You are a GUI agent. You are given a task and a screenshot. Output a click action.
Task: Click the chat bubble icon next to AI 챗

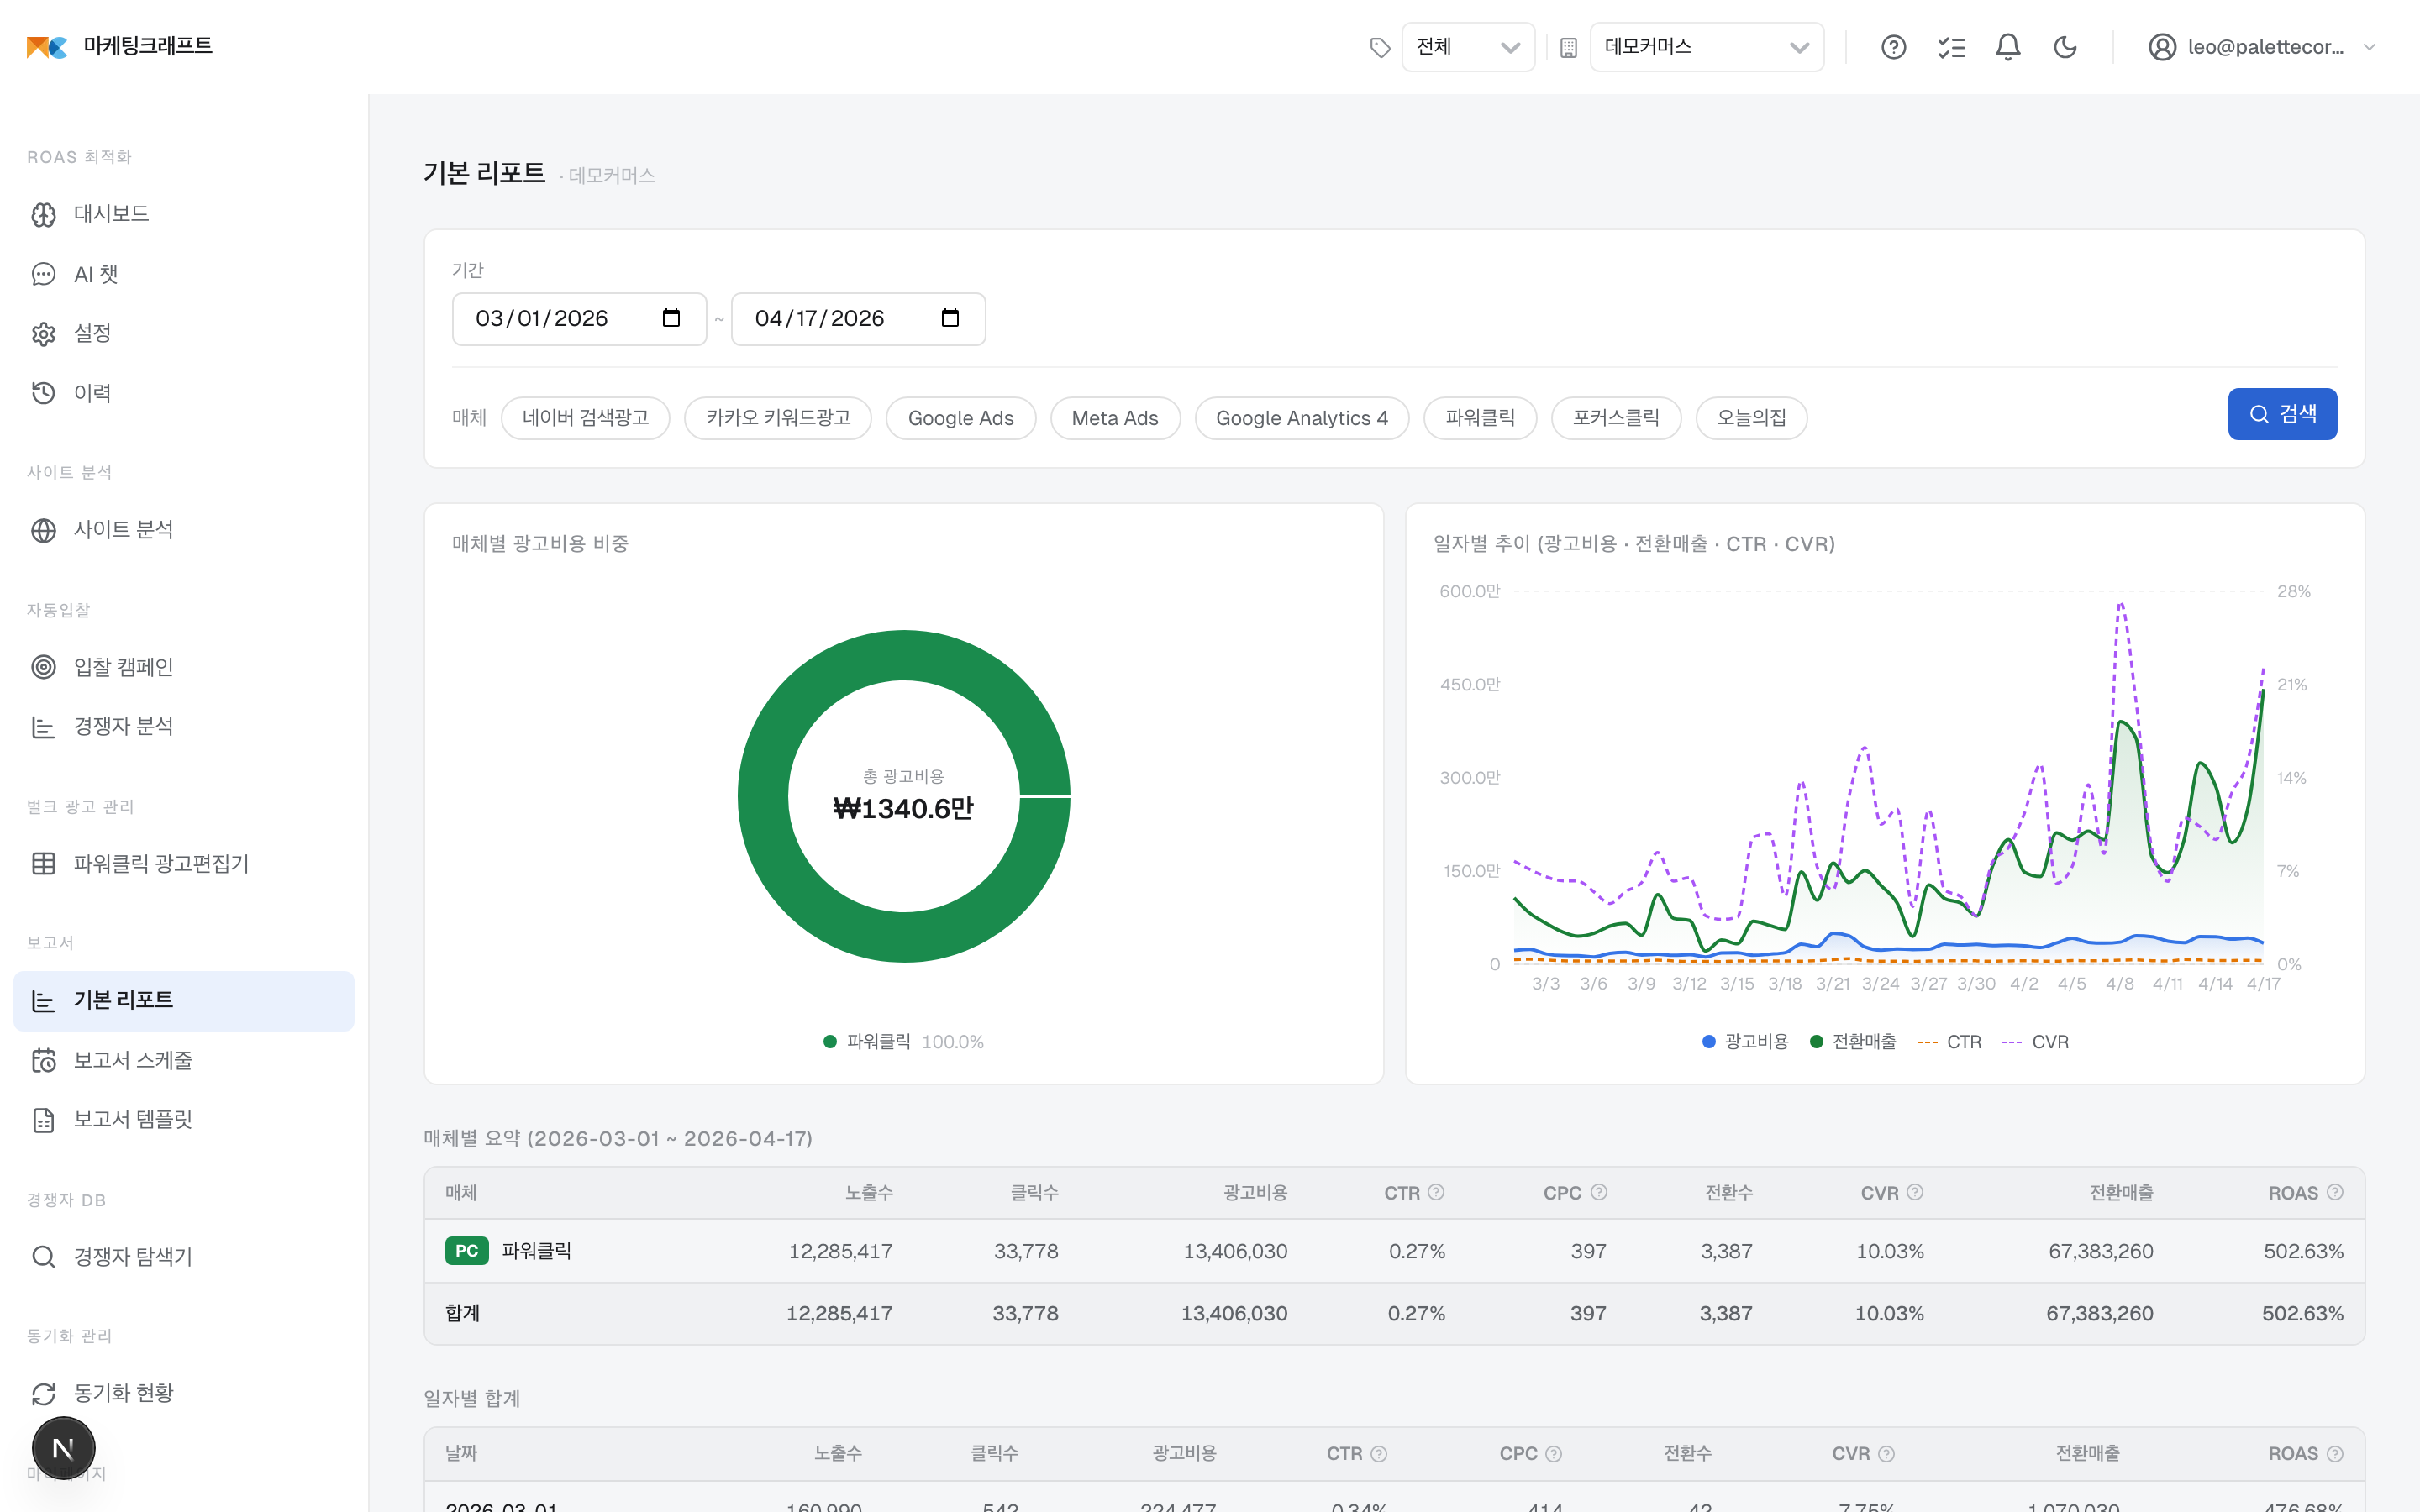click(43, 275)
